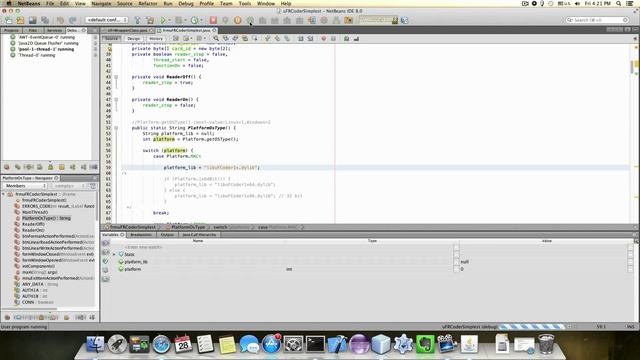The image size is (640, 360).
Task: Click the green Run Project icon
Action: coord(163,20)
